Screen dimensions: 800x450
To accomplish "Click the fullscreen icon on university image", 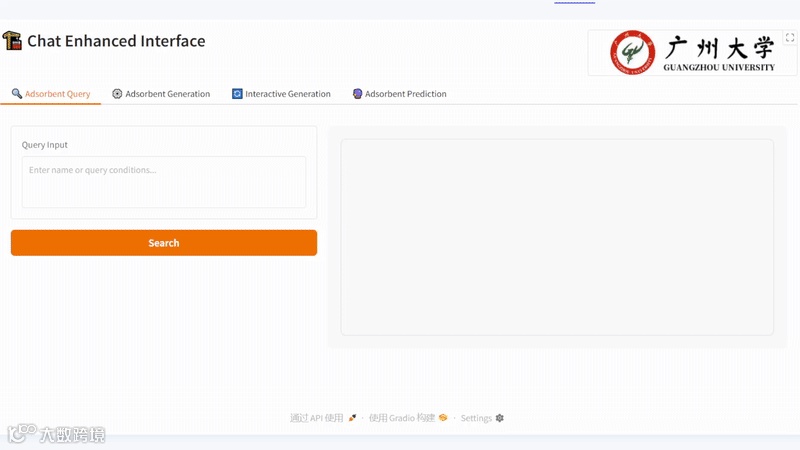I will (x=790, y=38).
